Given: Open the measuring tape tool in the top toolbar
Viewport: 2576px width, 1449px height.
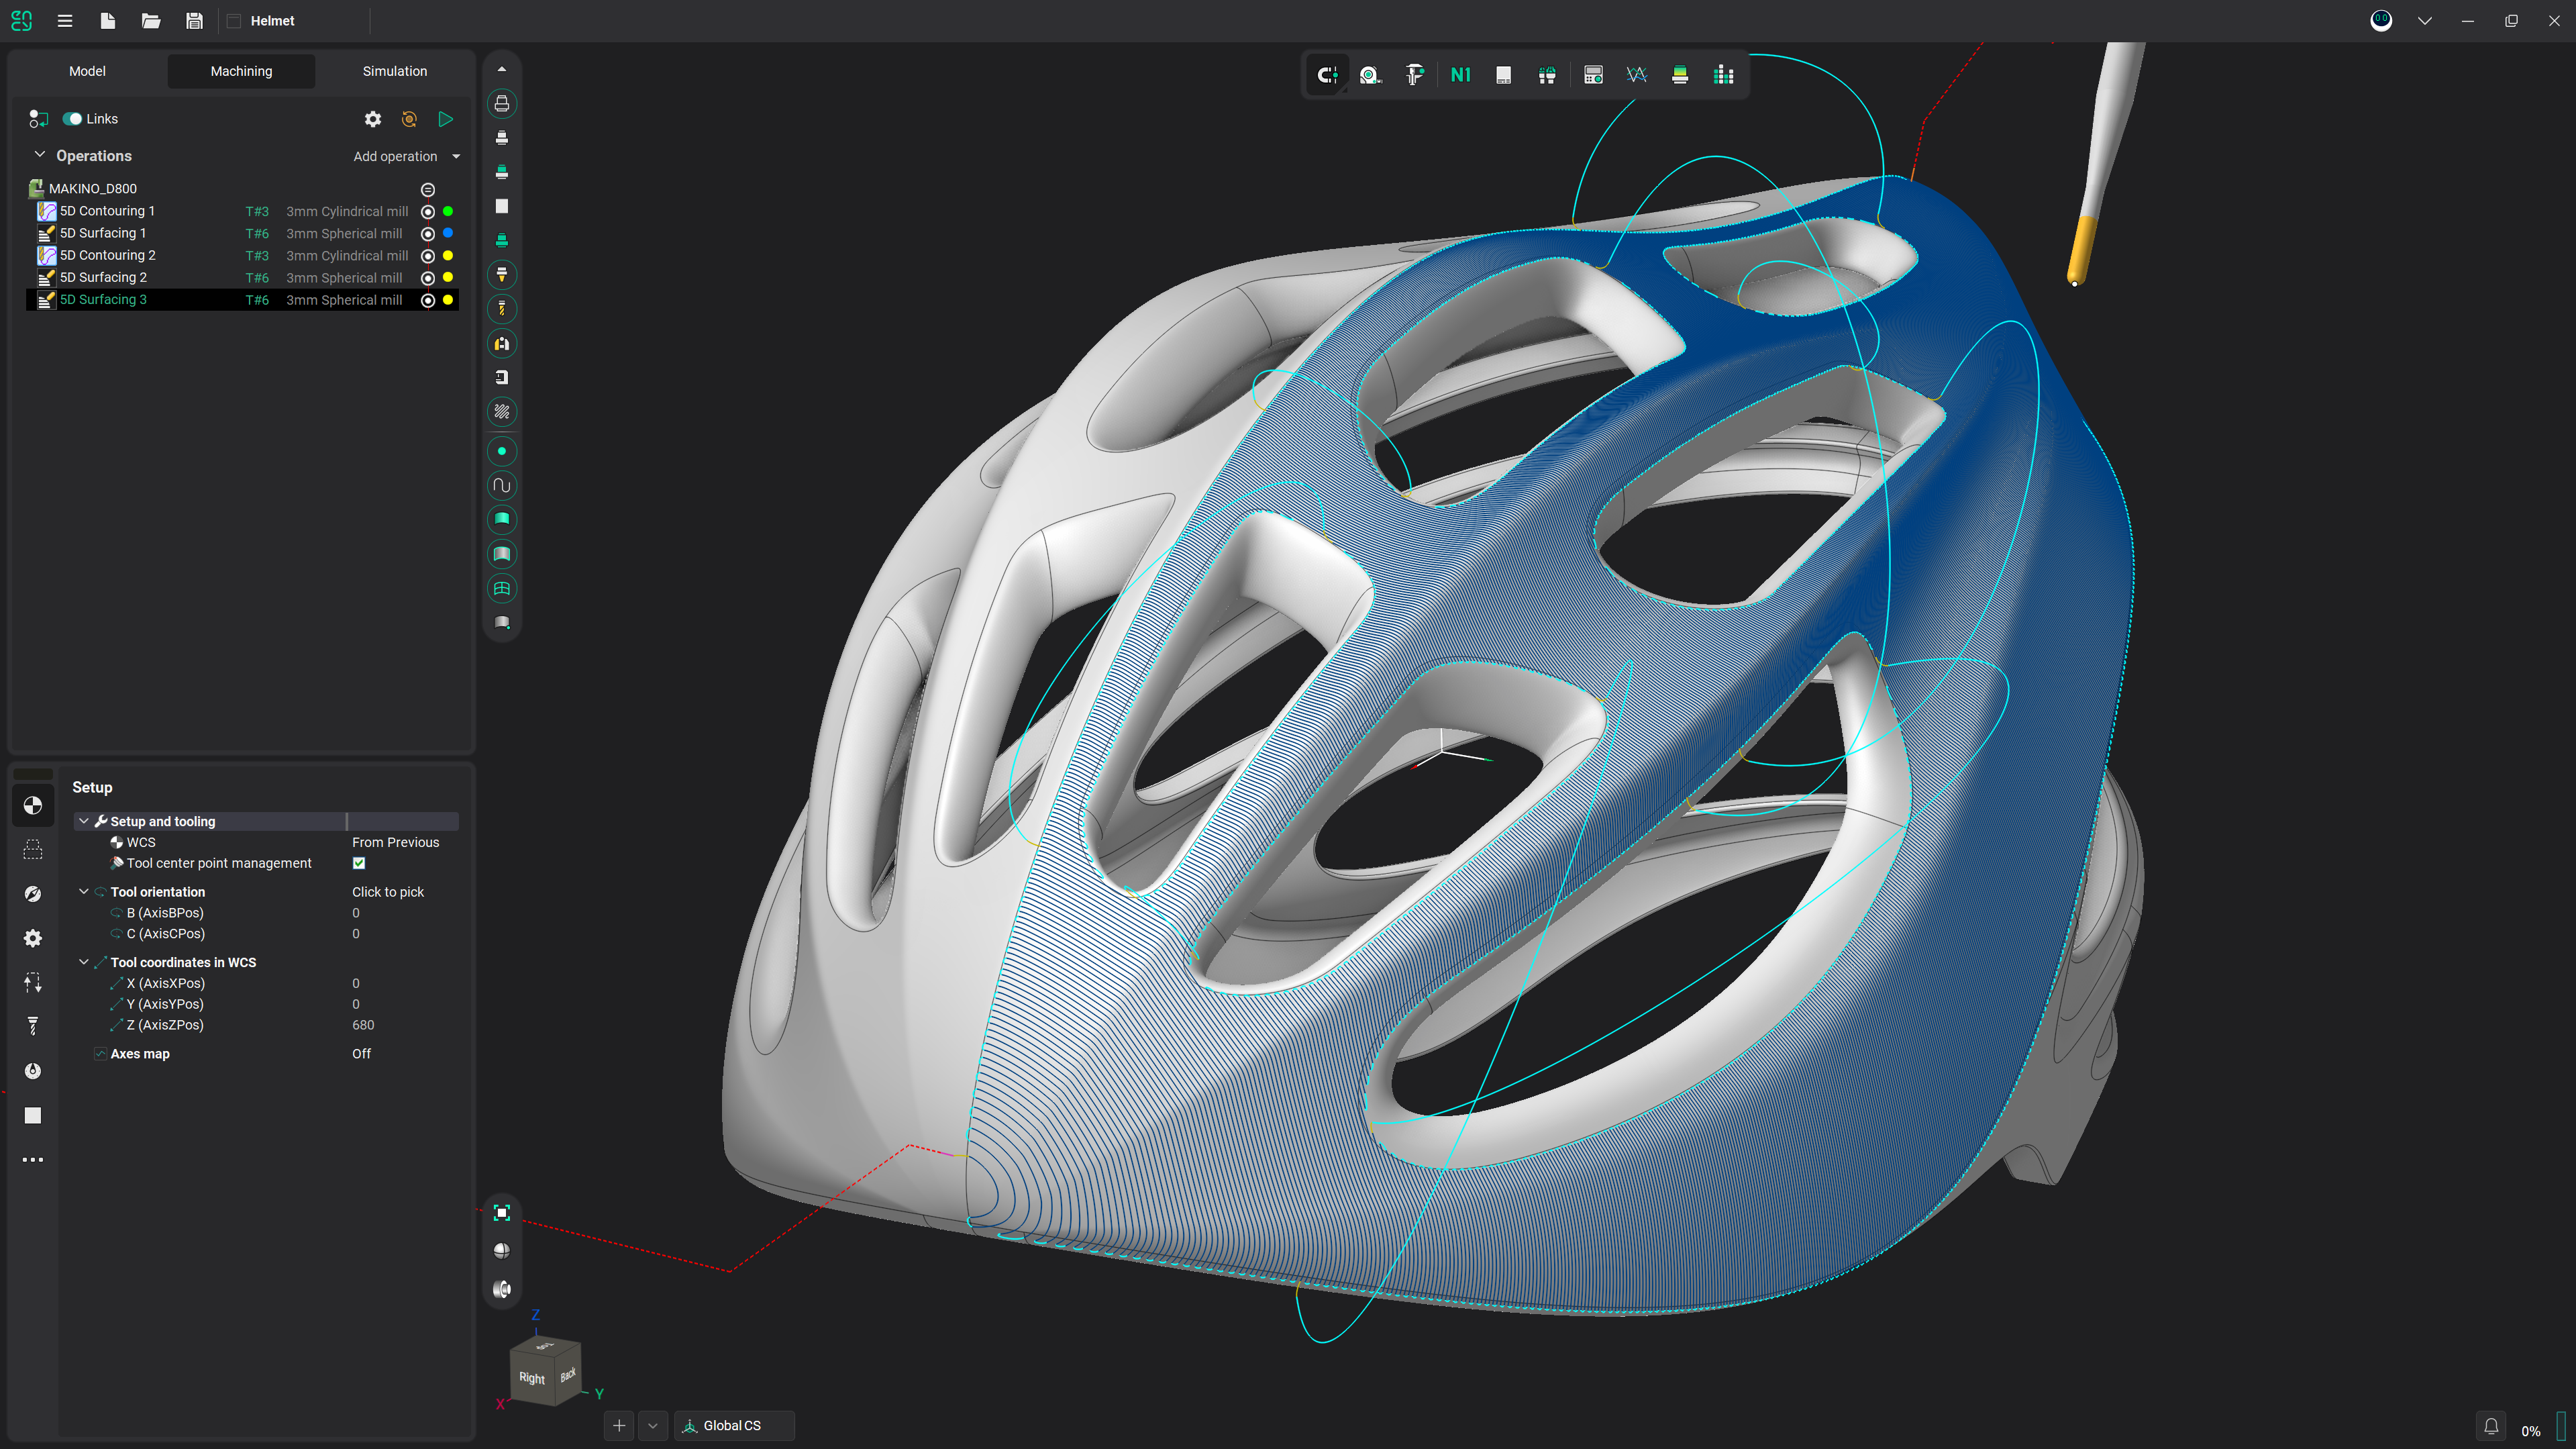Looking at the screenshot, I should 1370,75.
